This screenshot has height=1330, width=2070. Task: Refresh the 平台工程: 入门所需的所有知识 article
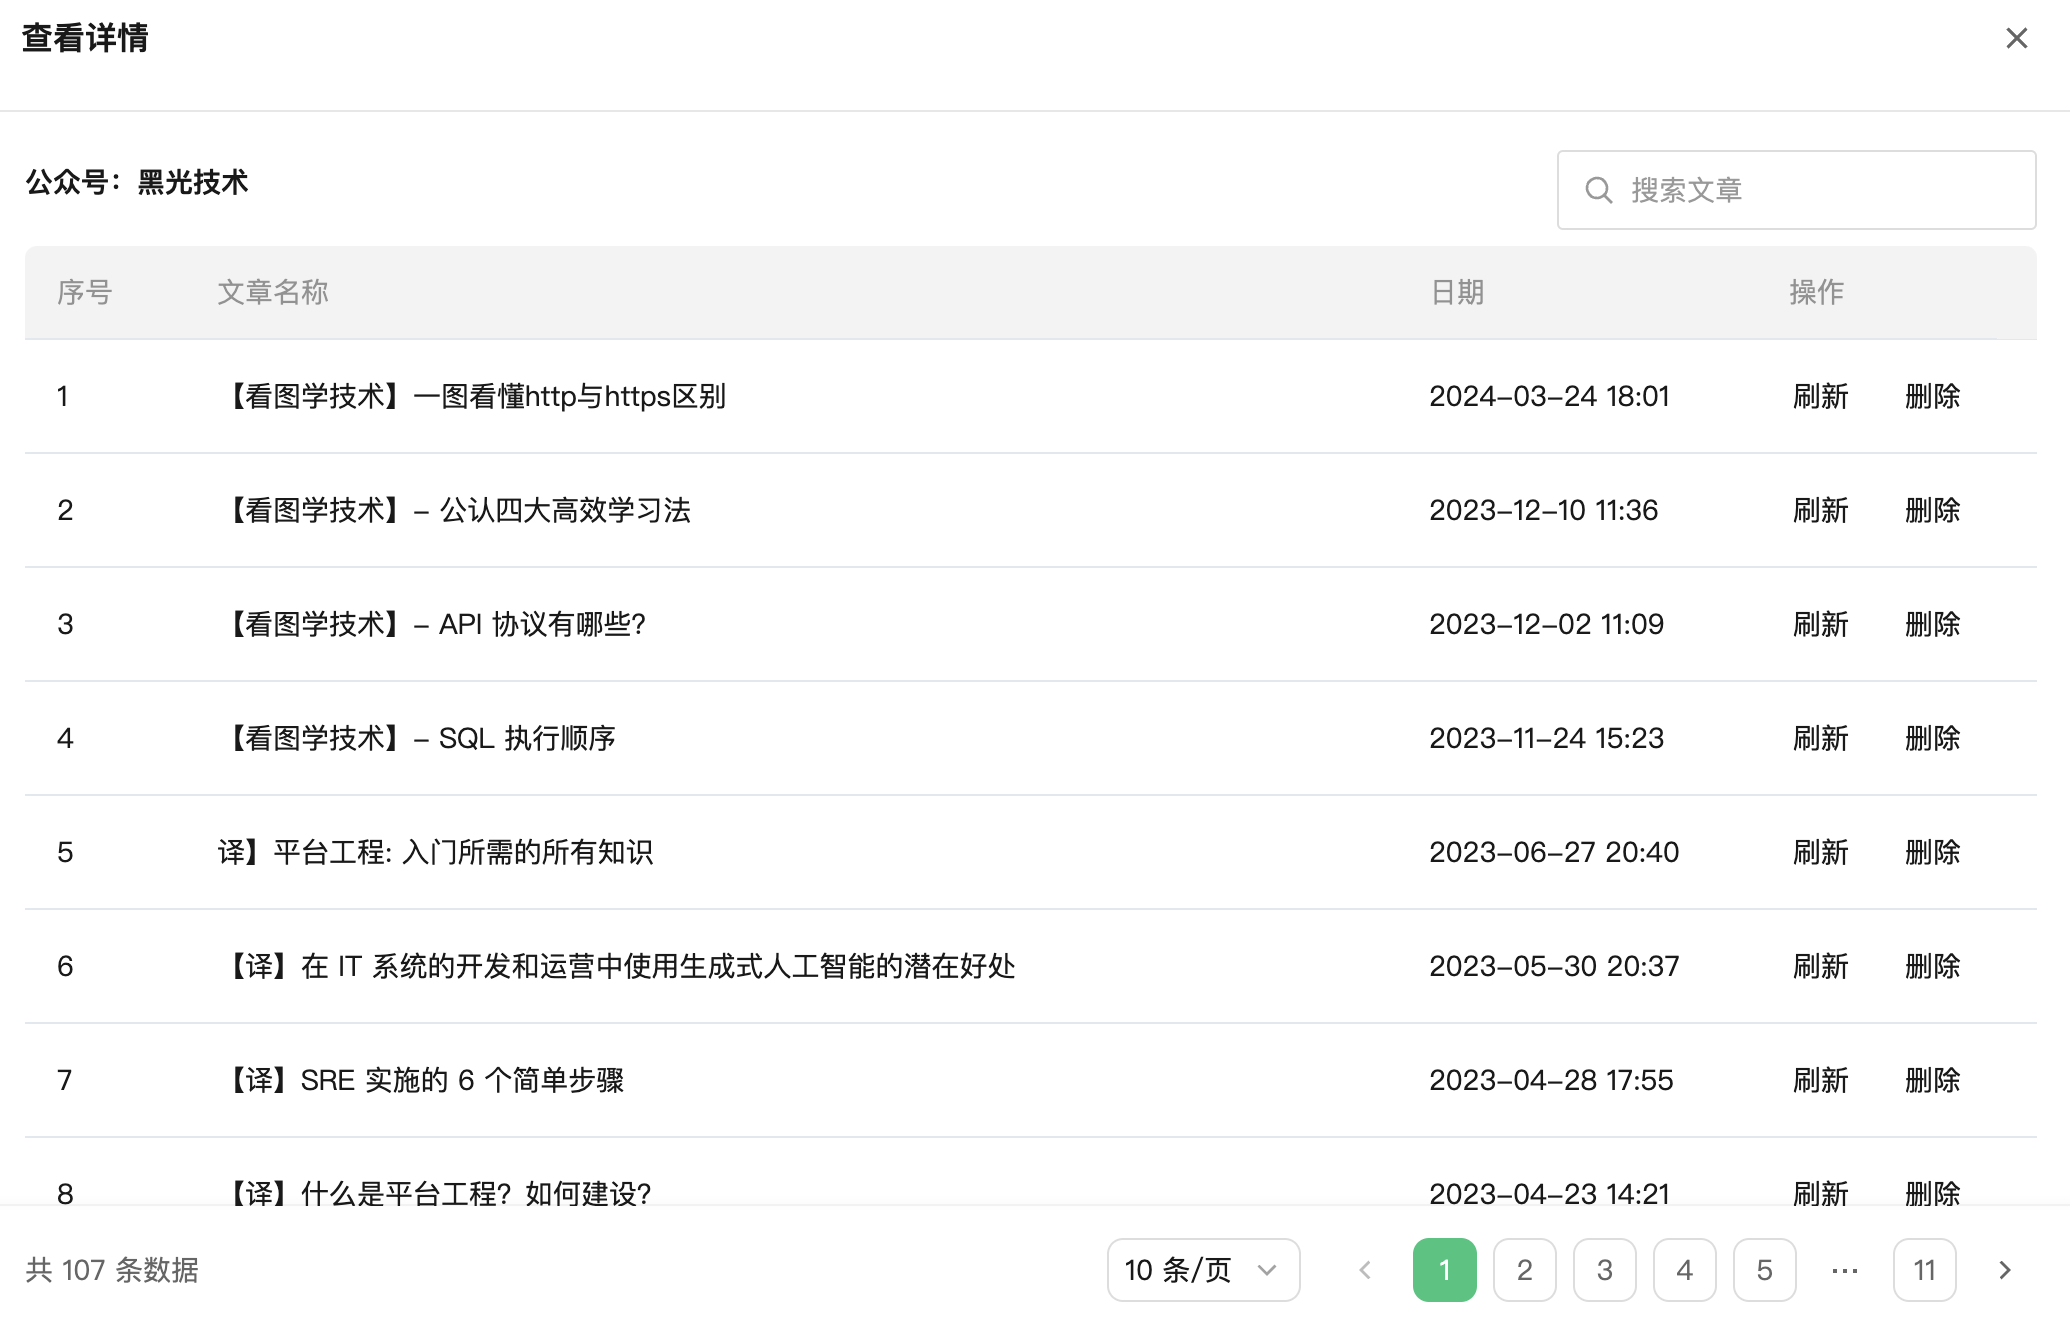(x=1821, y=852)
